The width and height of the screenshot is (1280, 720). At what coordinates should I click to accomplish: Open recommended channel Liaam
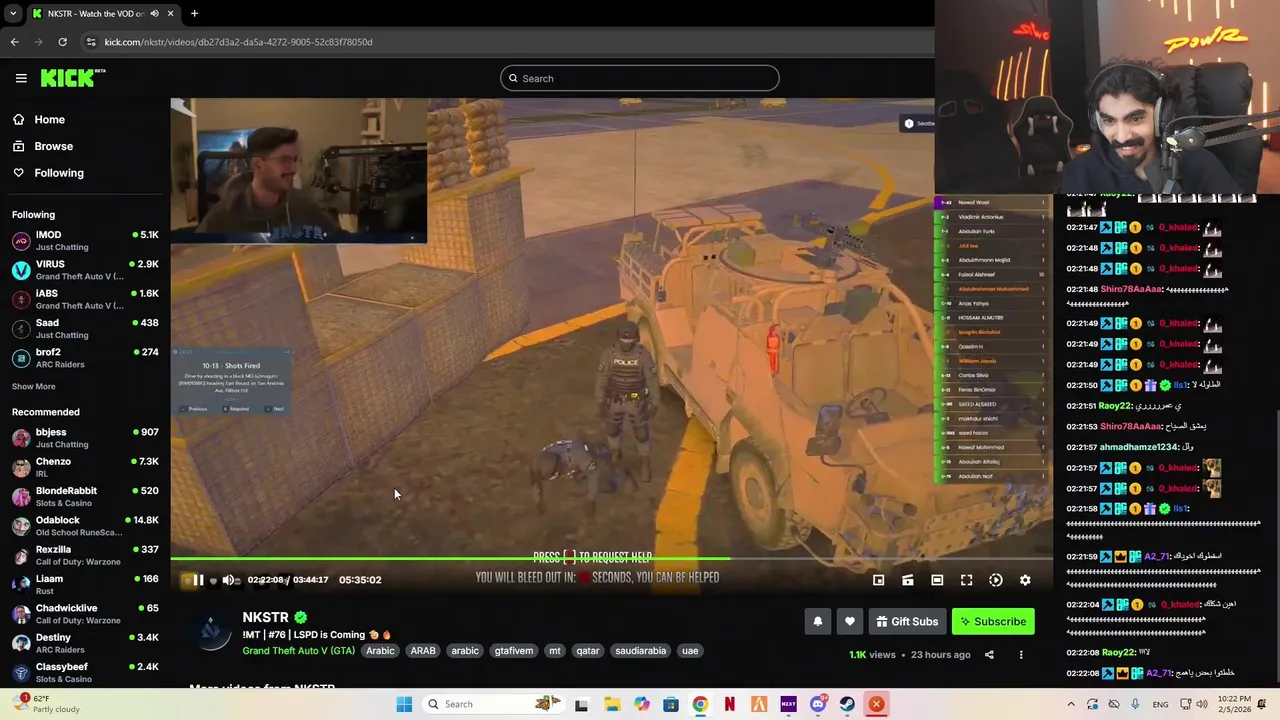(85, 584)
